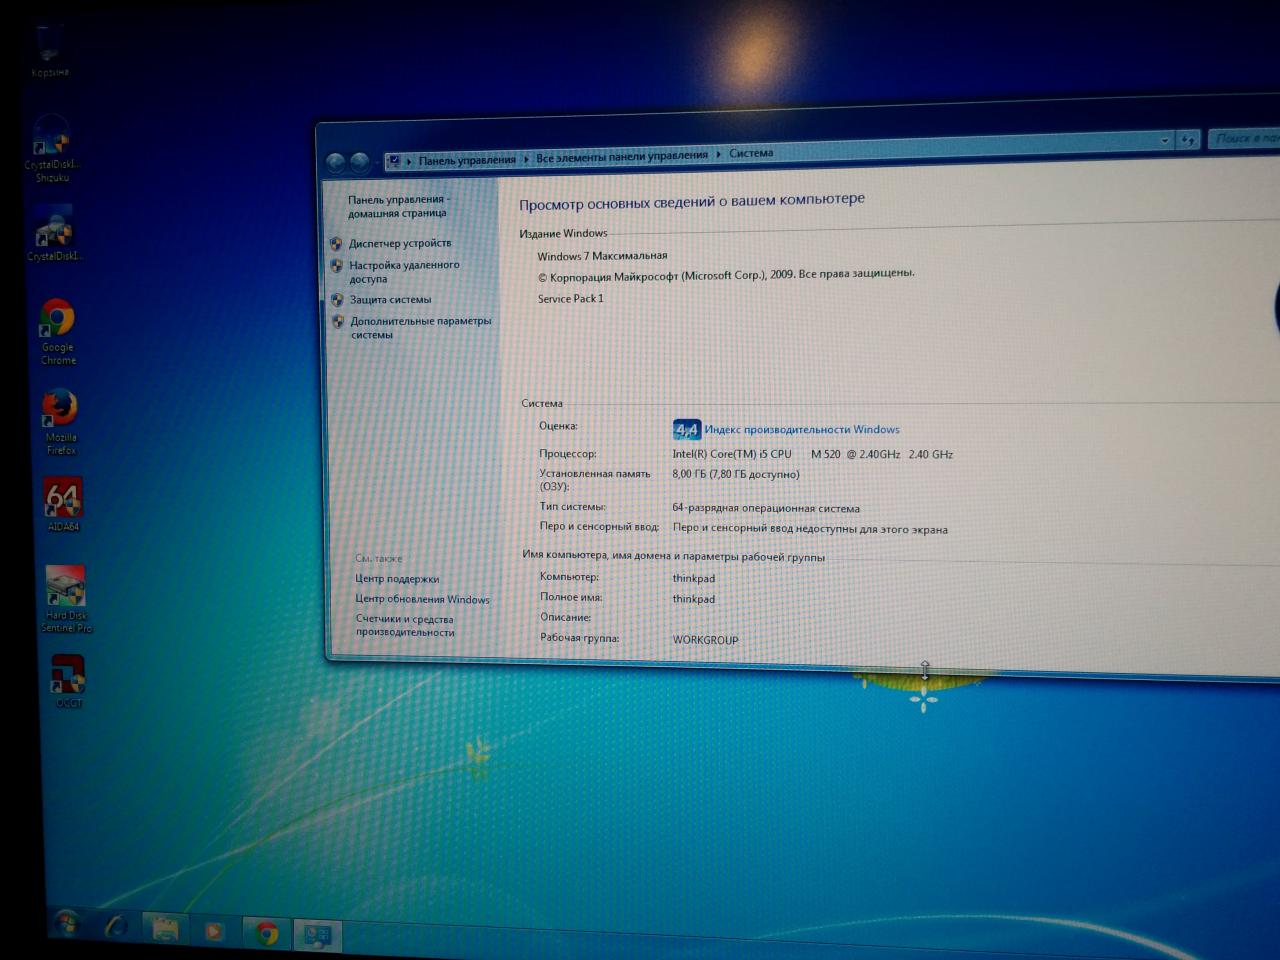
Task: Open Windows Explorer from the taskbar
Action: [165, 931]
